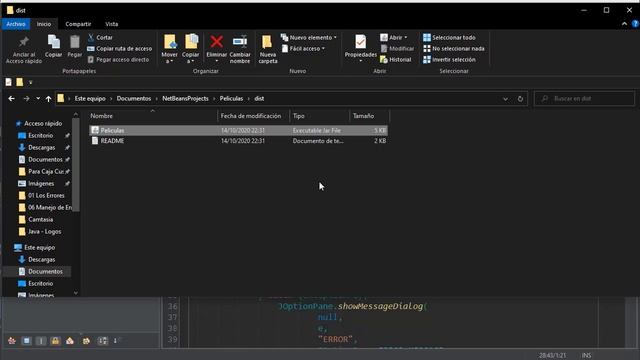Image resolution: width=640 pixels, height=360 pixels.
Task: Switch to the Vista tab
Action: coord(111,24)
